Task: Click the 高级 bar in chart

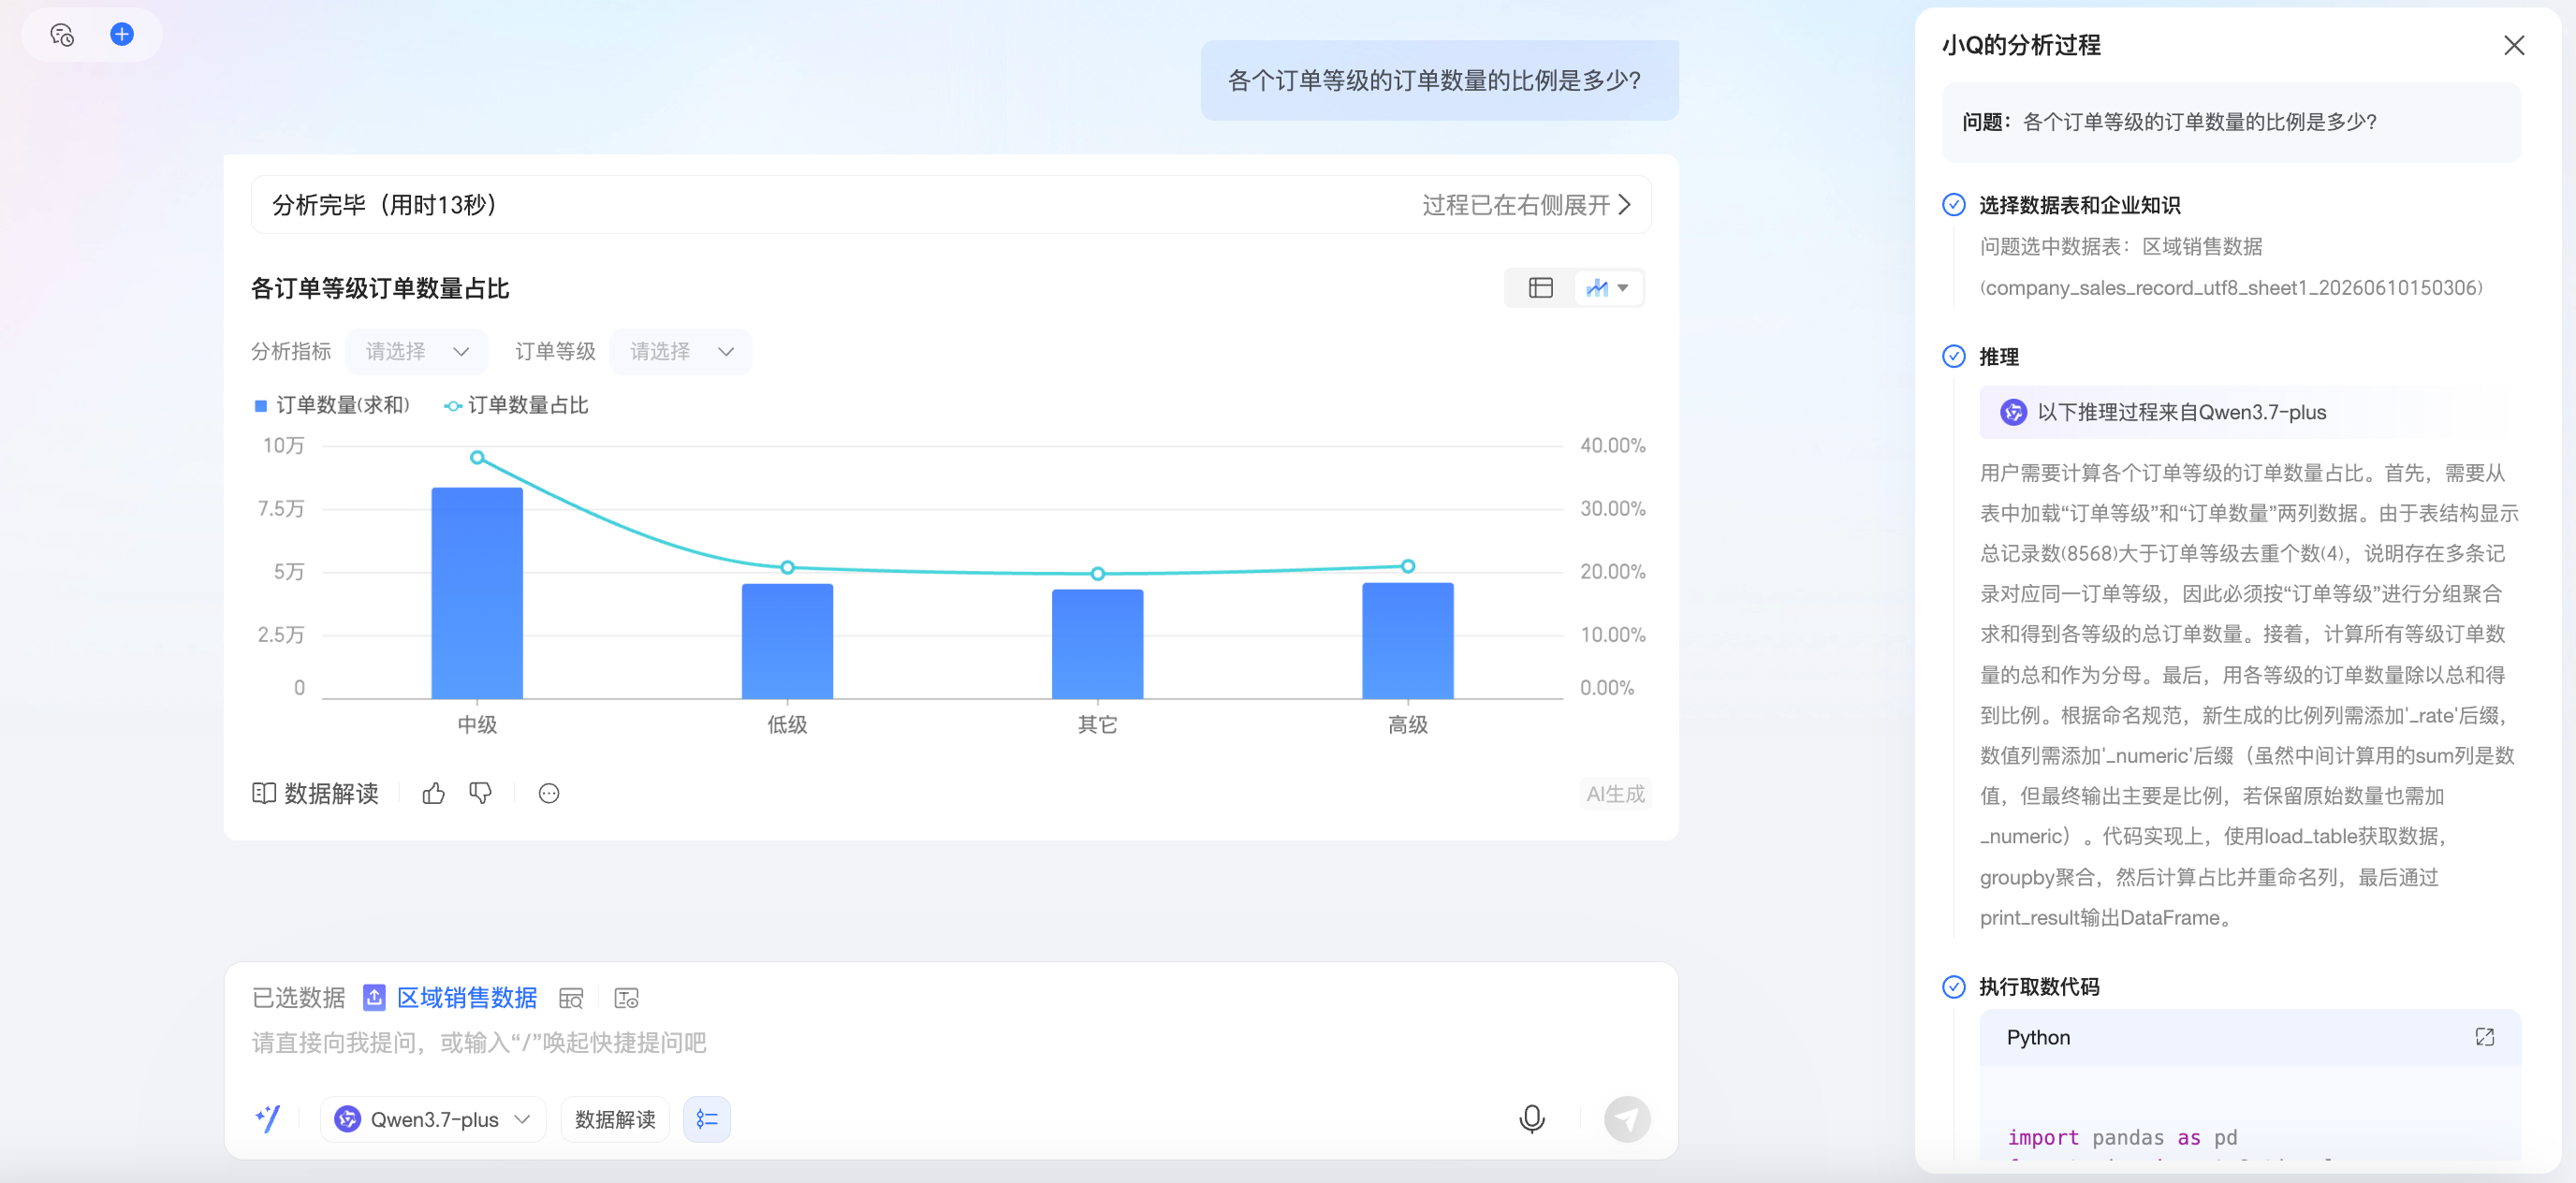Action: 1408,641
